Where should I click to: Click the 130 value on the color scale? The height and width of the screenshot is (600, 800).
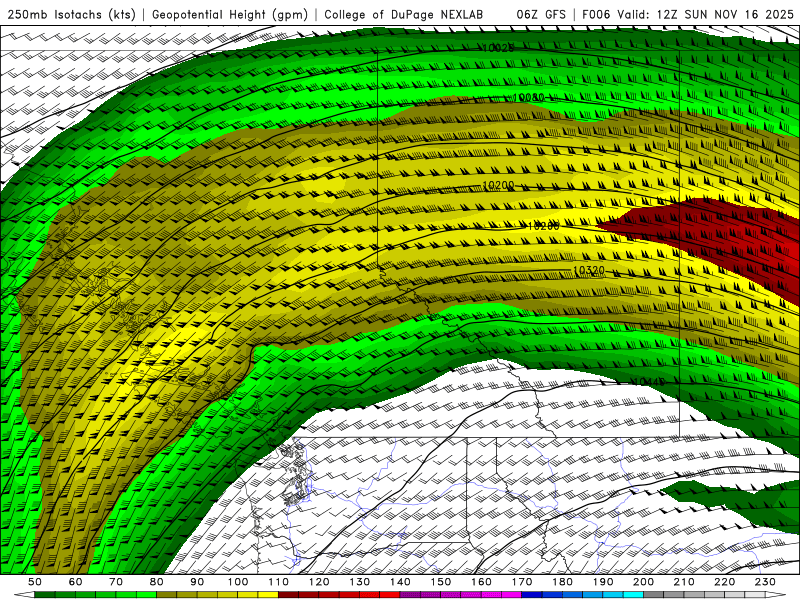click(360, 582)
